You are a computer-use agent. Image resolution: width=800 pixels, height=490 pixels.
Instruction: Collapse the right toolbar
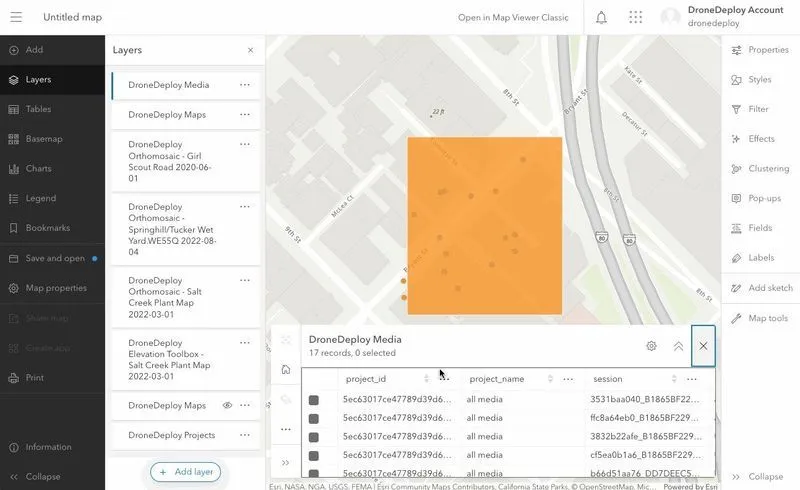pos(758,477)
